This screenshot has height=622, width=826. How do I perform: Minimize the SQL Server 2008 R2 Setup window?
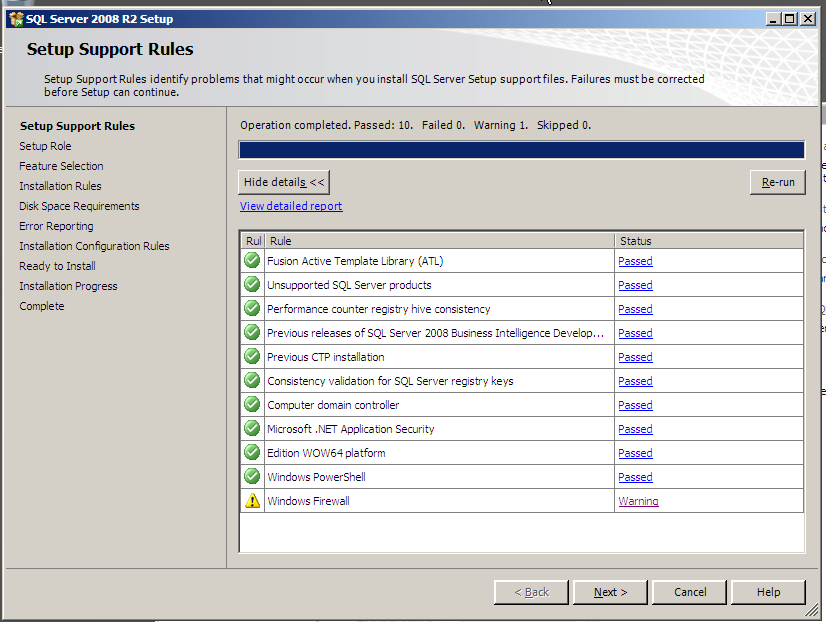(773, 19)
